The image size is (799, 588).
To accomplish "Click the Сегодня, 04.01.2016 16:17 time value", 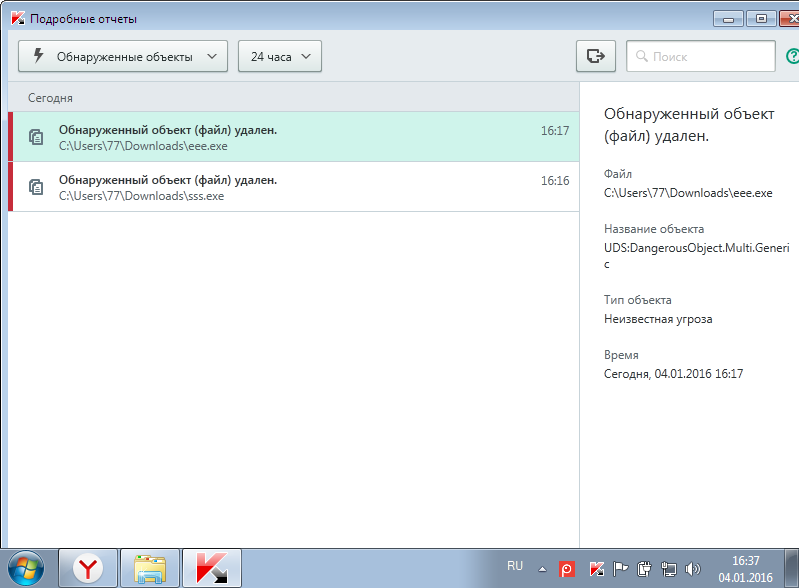I will (673, 373).
